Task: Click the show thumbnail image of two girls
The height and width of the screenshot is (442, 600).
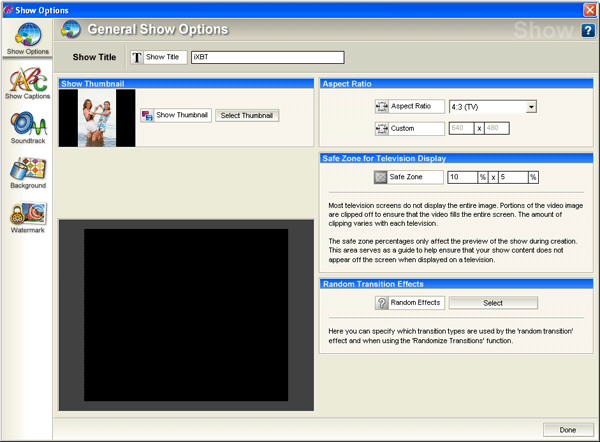Action: tap(97, 118)
